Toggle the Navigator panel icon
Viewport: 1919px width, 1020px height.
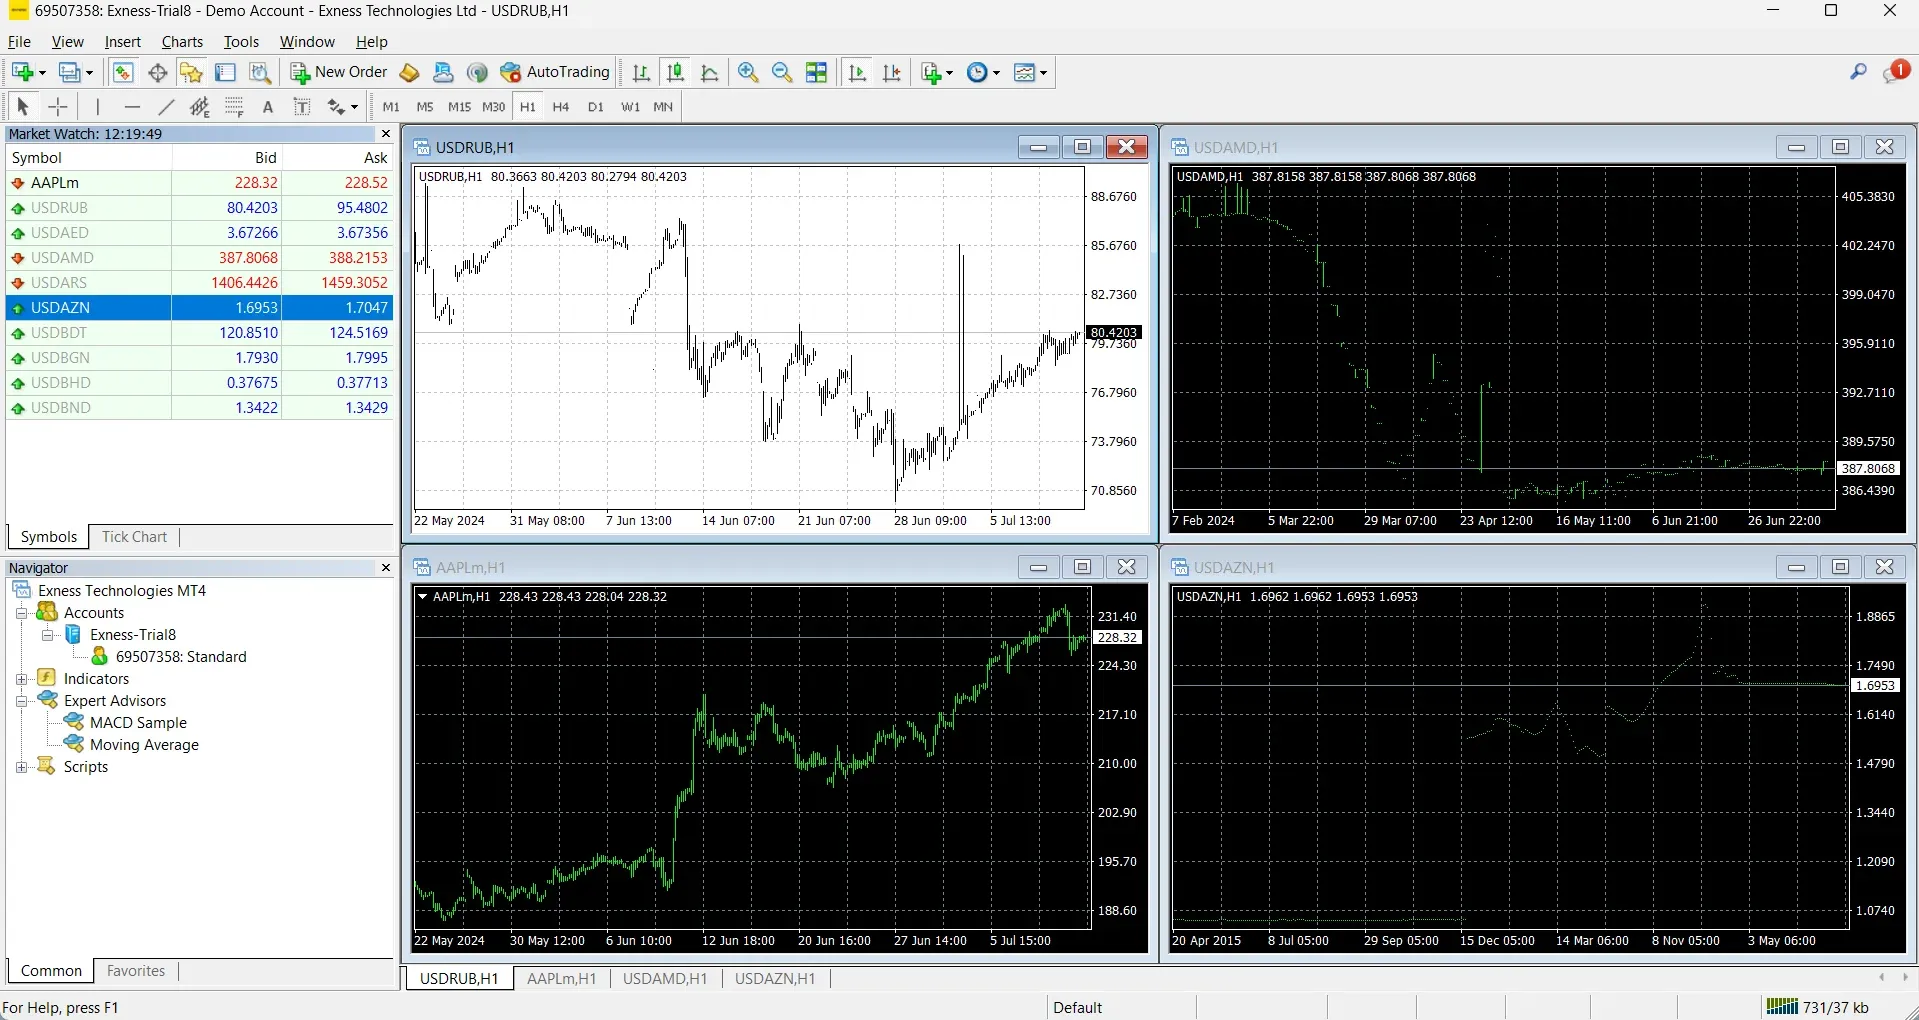tap(191, 72)
